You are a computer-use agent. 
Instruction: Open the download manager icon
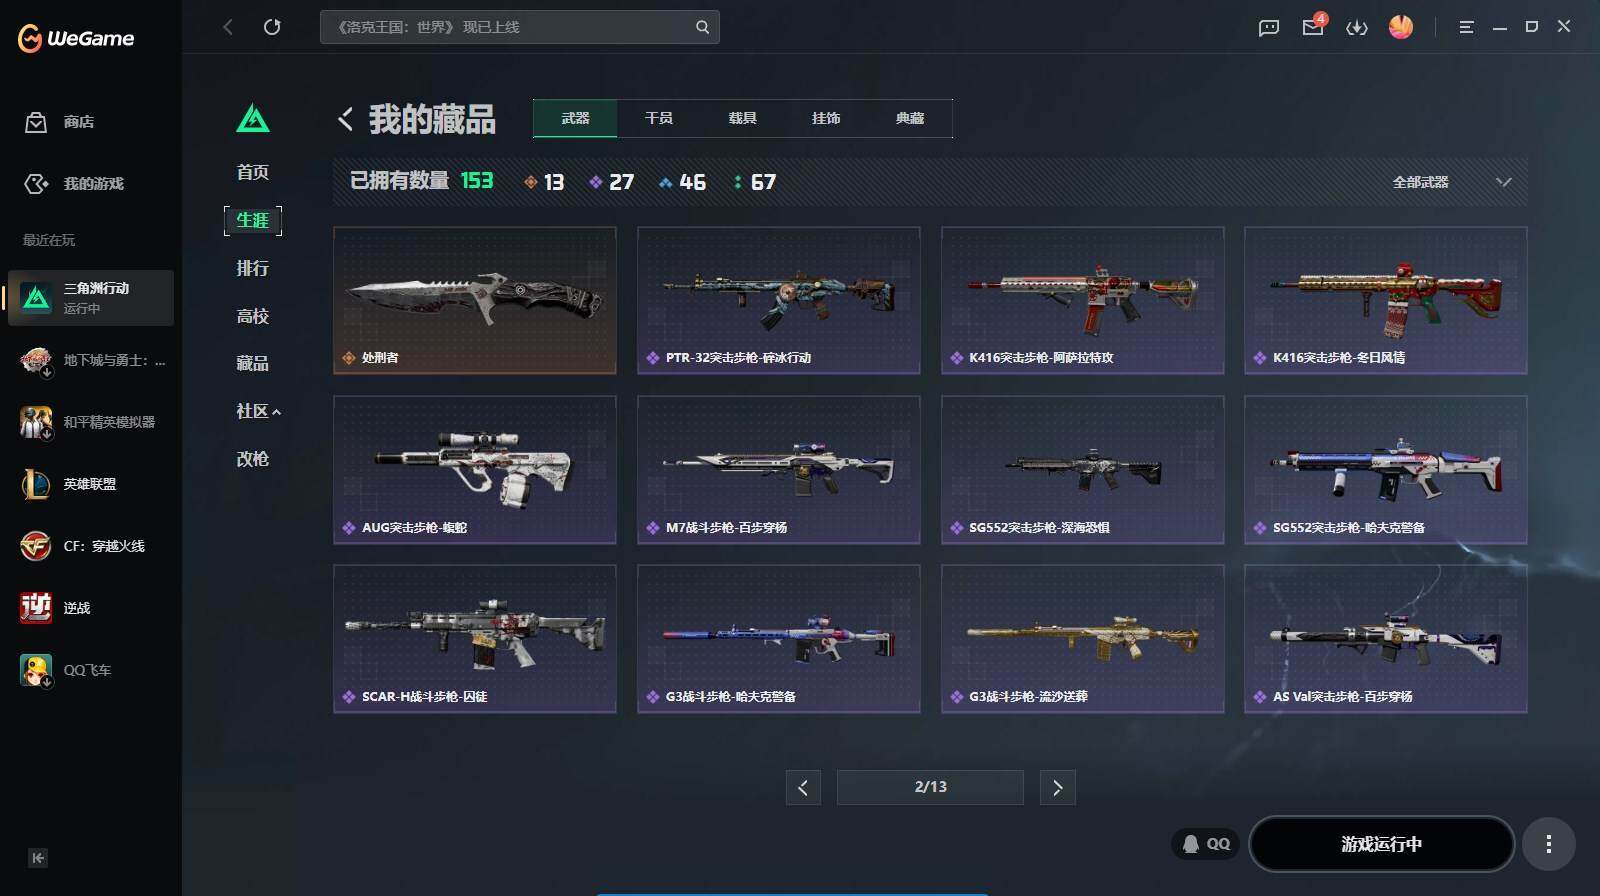click(1357, 27)
